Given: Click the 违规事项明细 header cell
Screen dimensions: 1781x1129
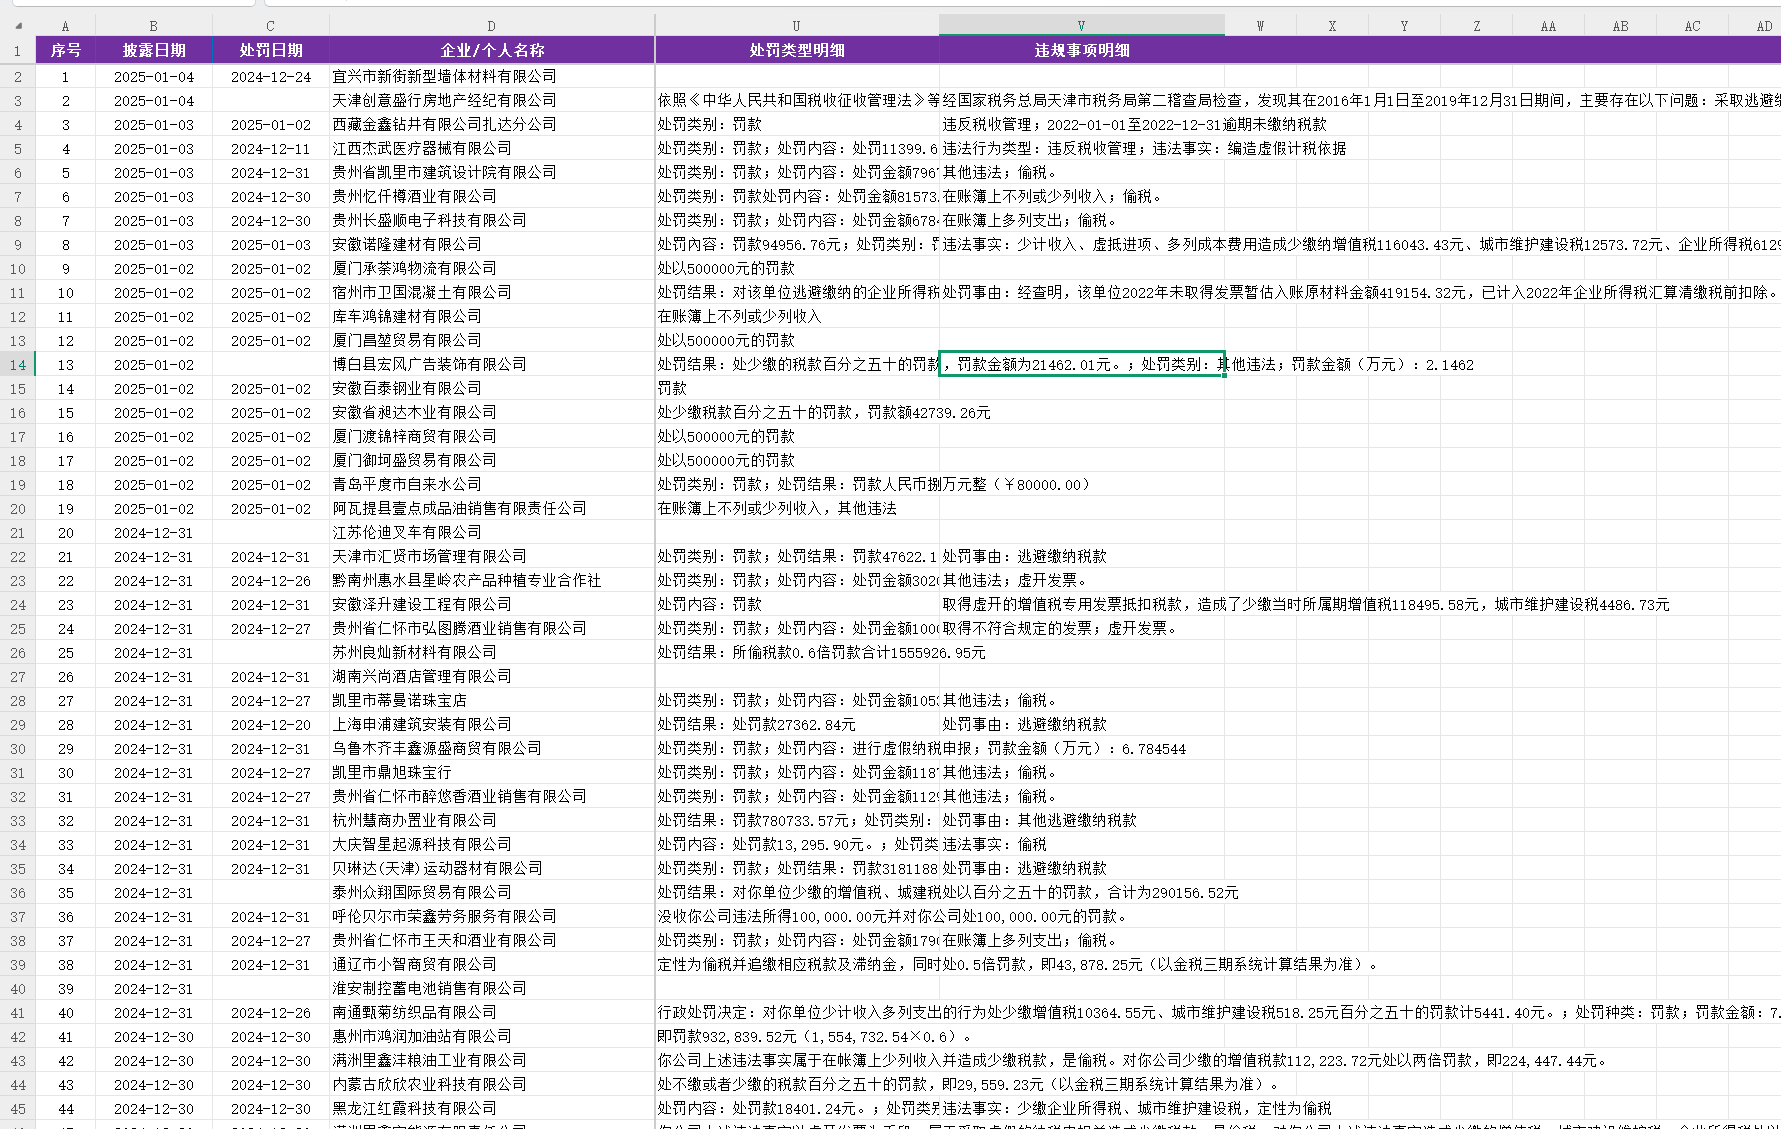Looking at the screenshot, I should click(1081, 50).
